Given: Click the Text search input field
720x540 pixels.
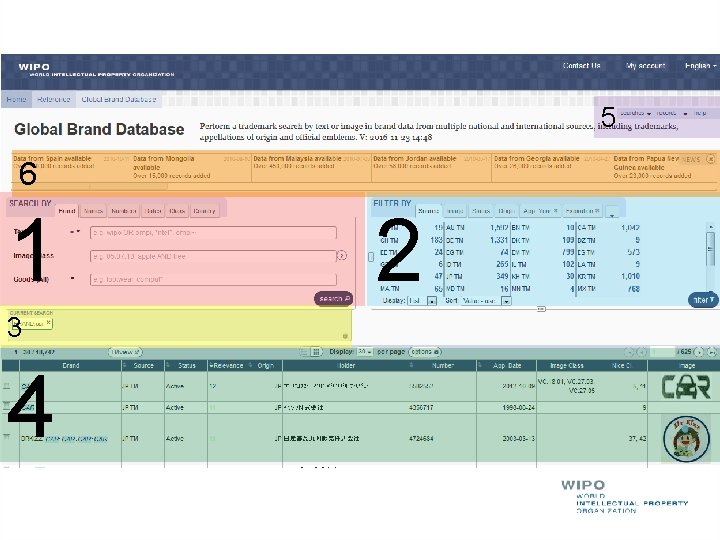Looking at the screenshot, I should [214, 232].
